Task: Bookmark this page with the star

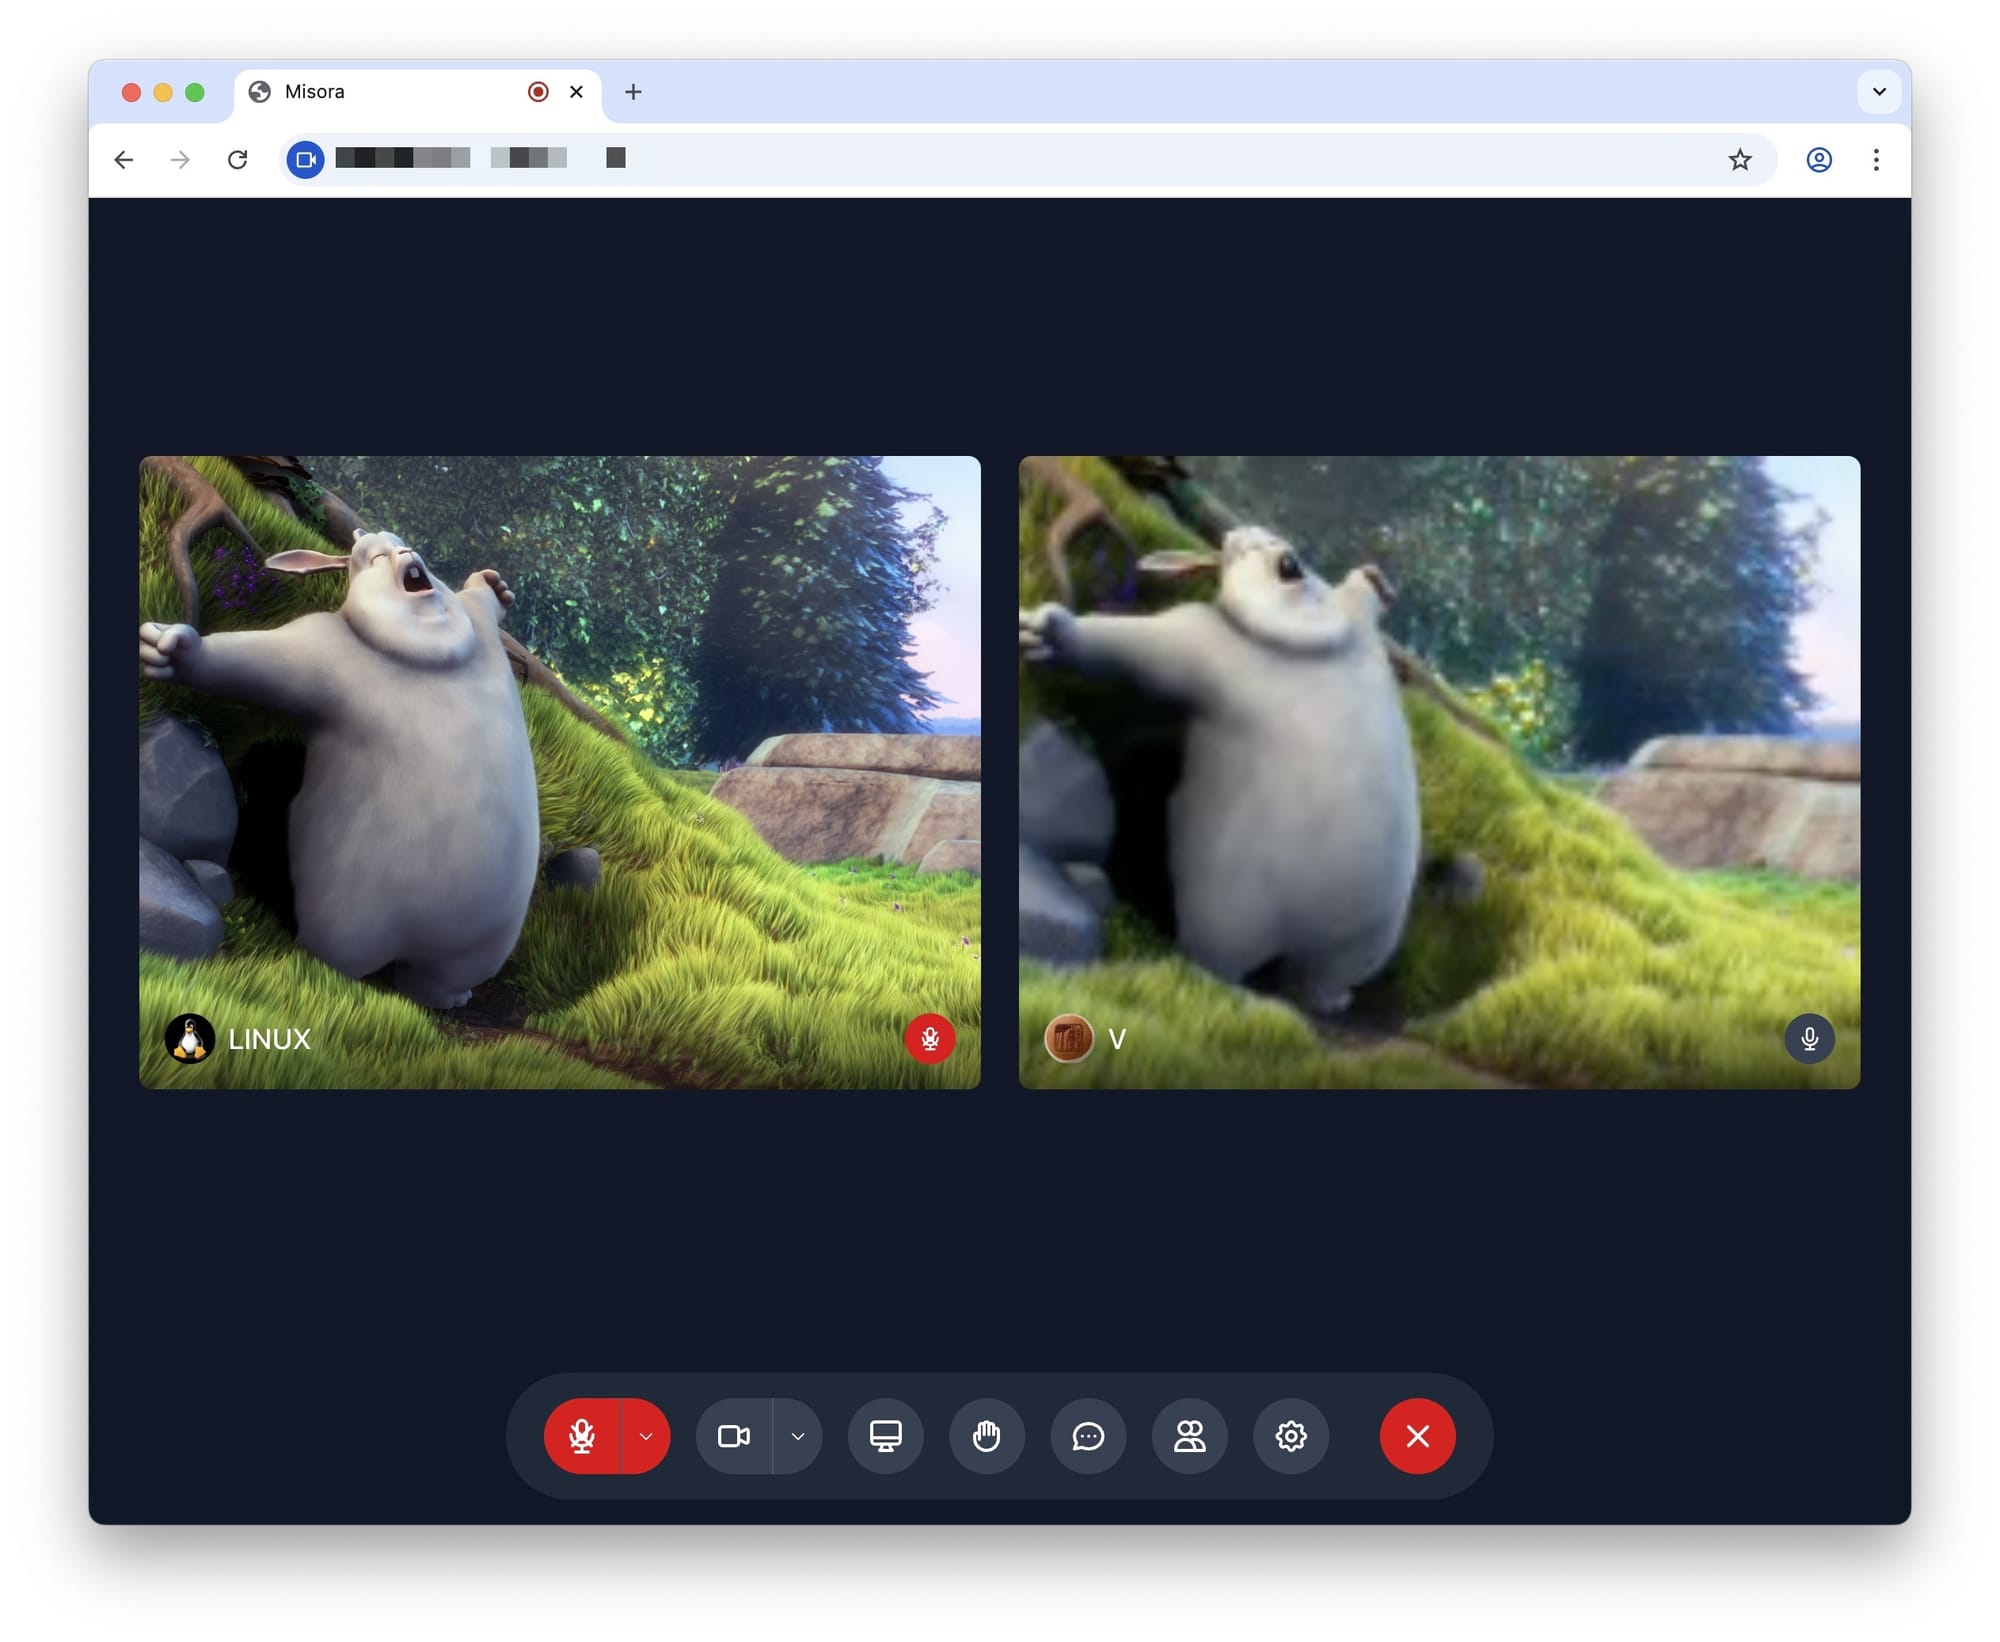Action: tap(1740, 160)
